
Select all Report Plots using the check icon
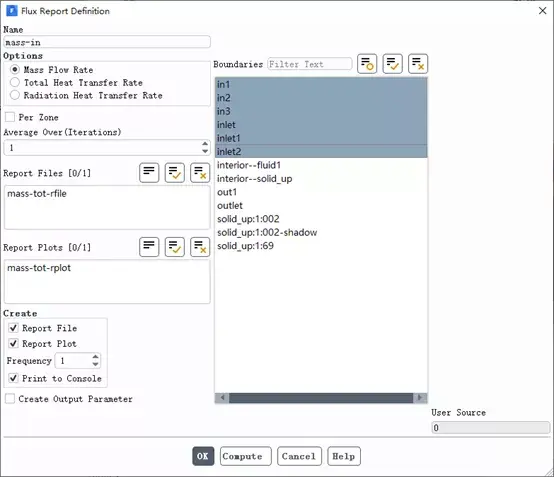(174, 247)
